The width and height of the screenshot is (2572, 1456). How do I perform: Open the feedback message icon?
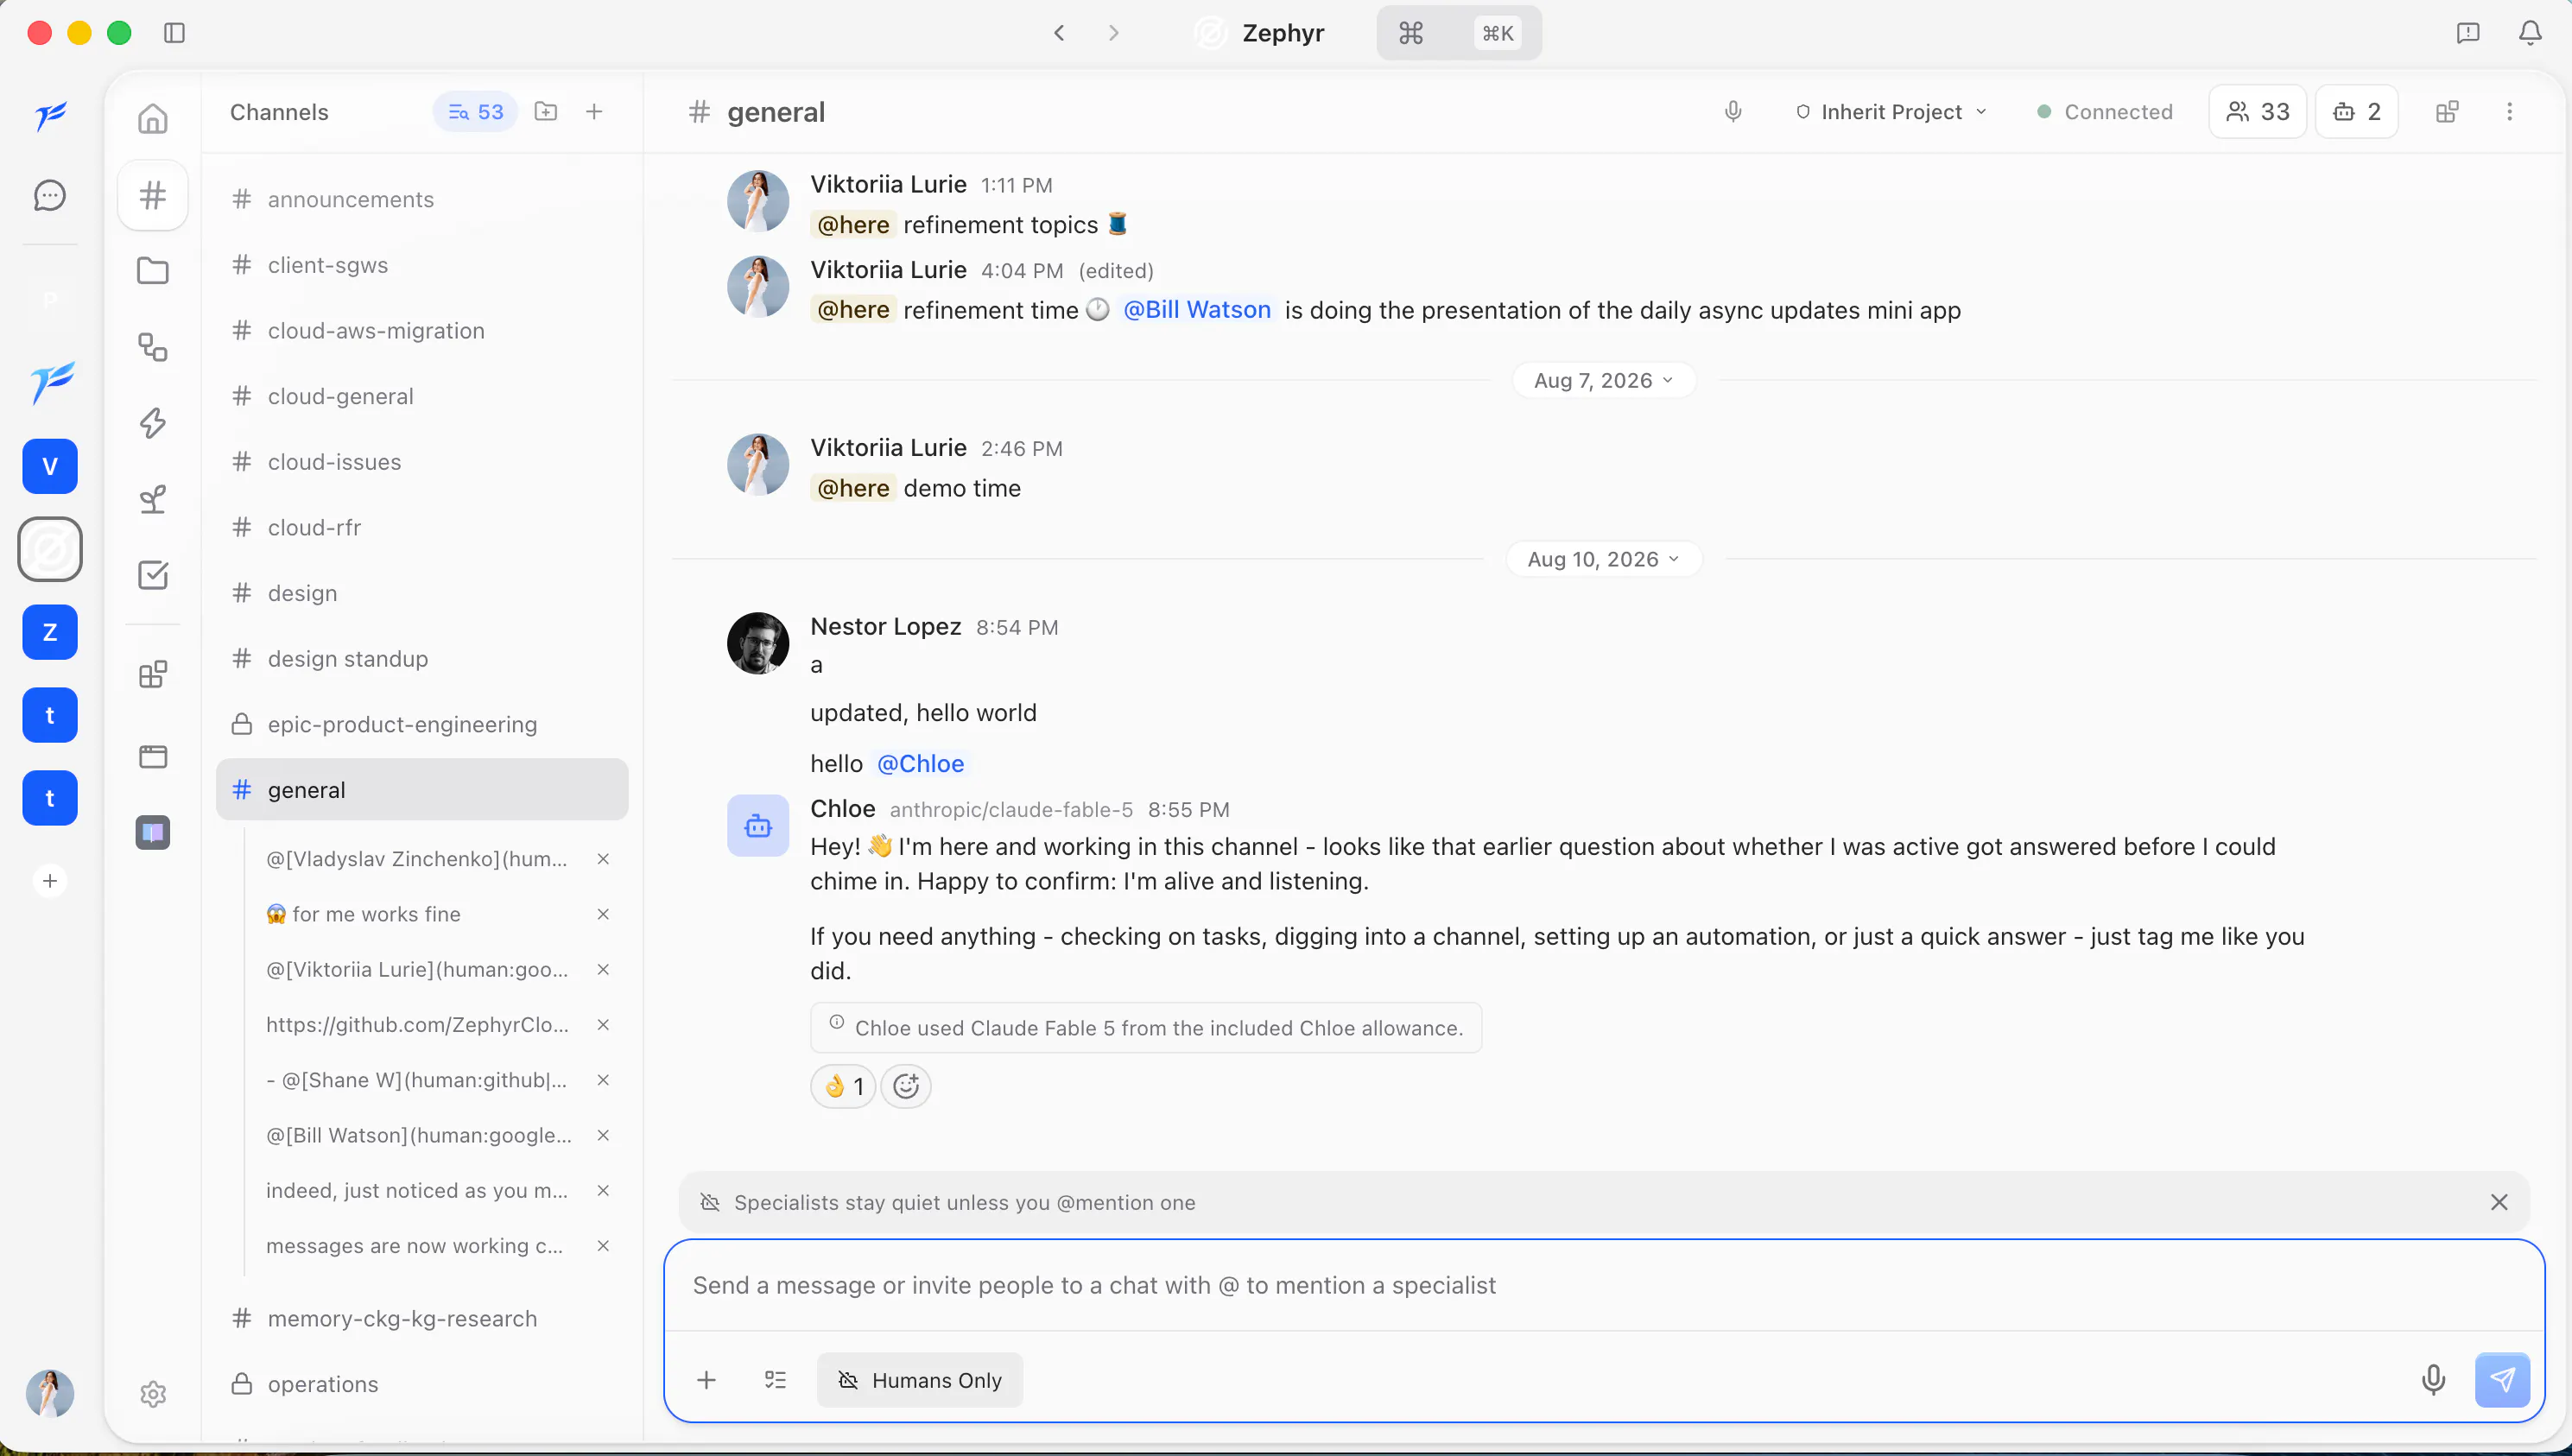[x=2468, y=33]
